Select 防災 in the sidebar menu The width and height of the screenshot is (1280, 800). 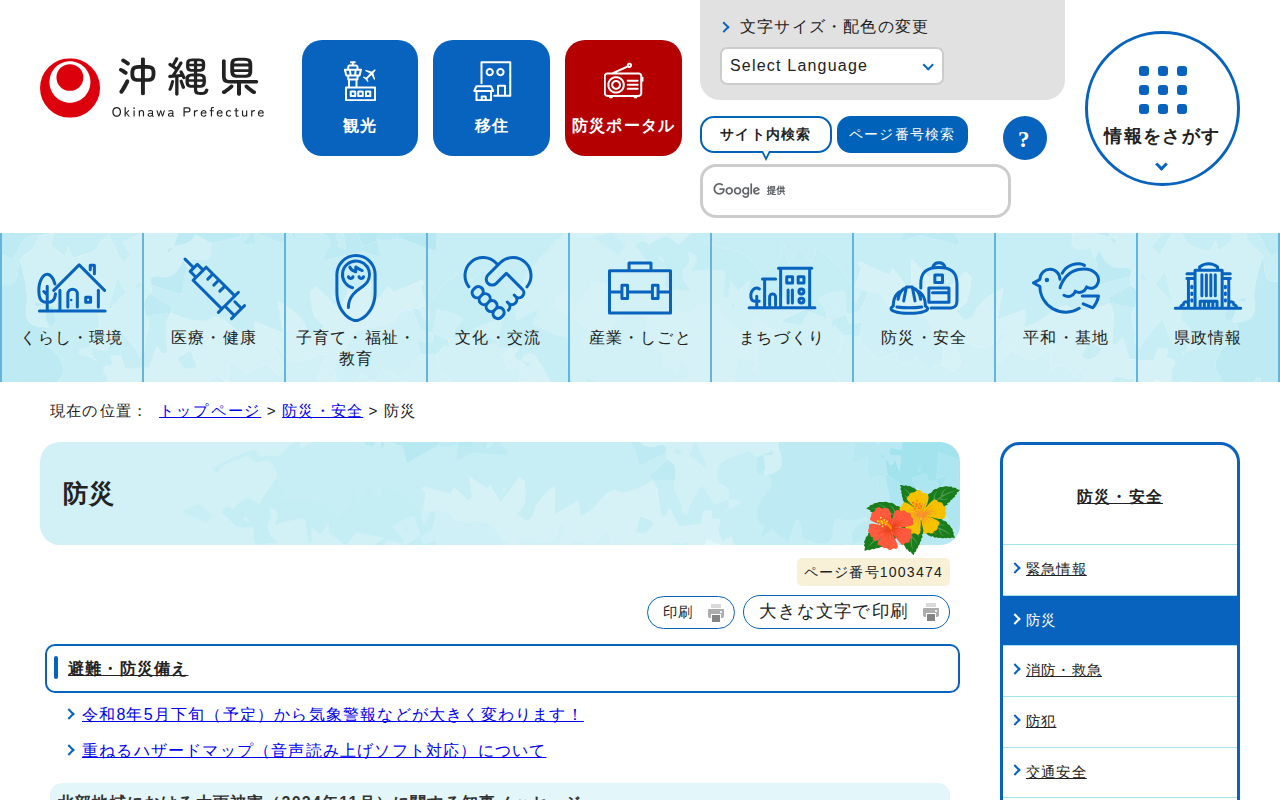pyautogui.click(x=1120, y=621)
